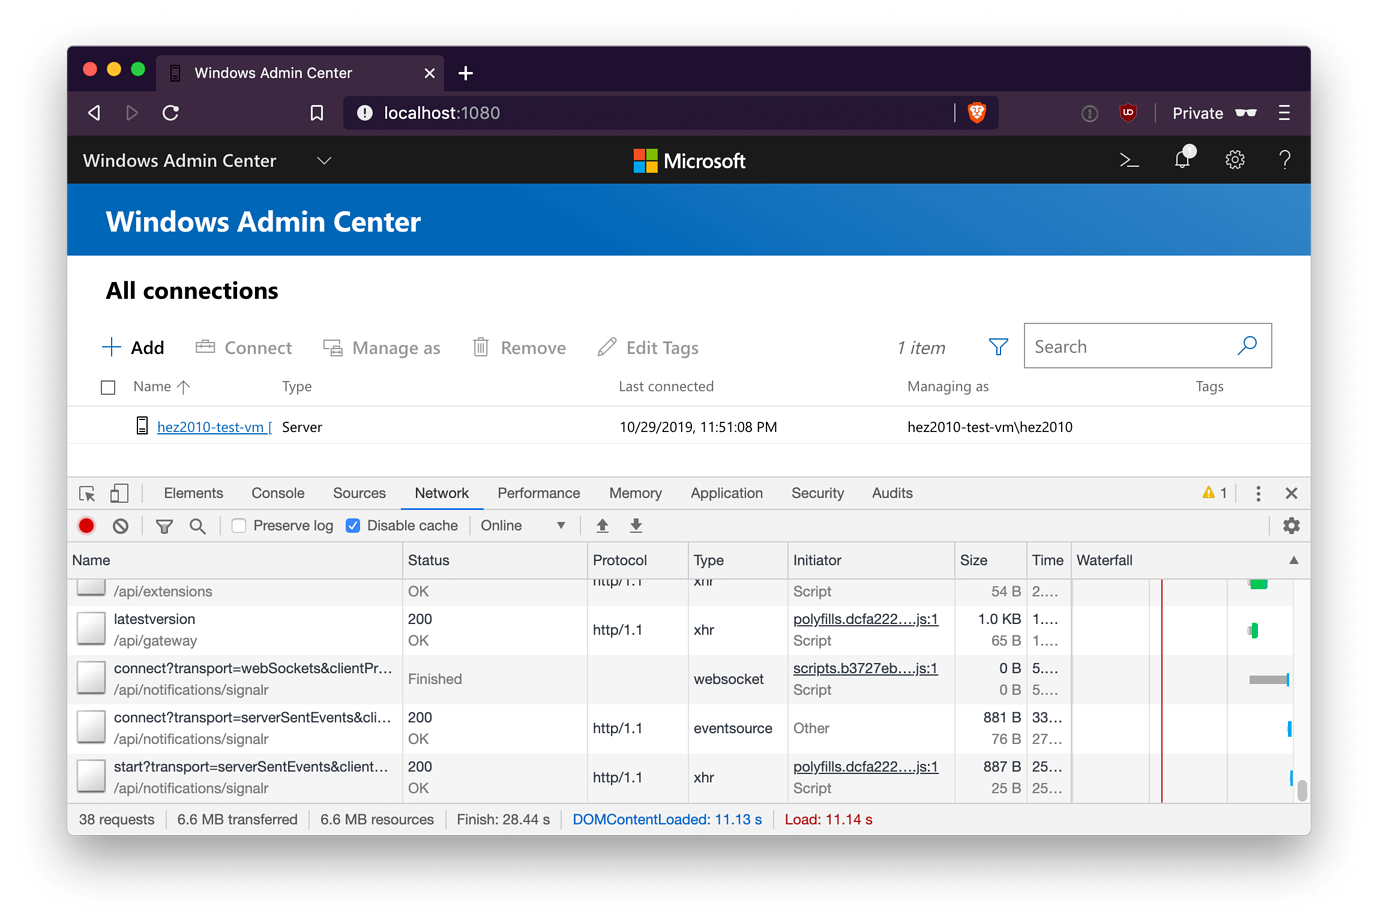The width and height of the screenshot is (1378, 924).
Task: Expand the Windows Admin Center chevron menu
Action: point(324,161)
